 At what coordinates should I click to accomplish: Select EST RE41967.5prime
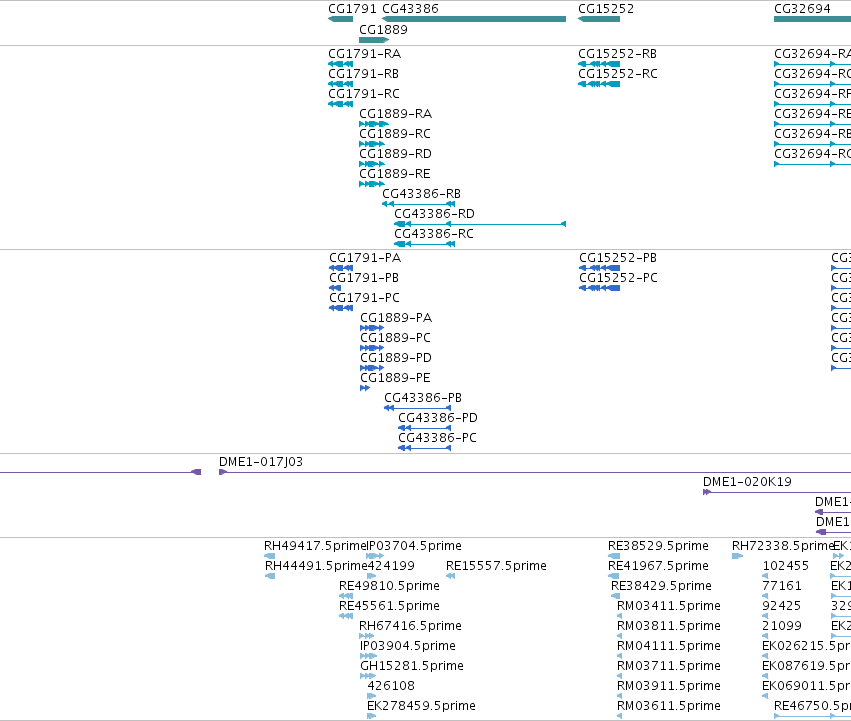tap(658, 566)
